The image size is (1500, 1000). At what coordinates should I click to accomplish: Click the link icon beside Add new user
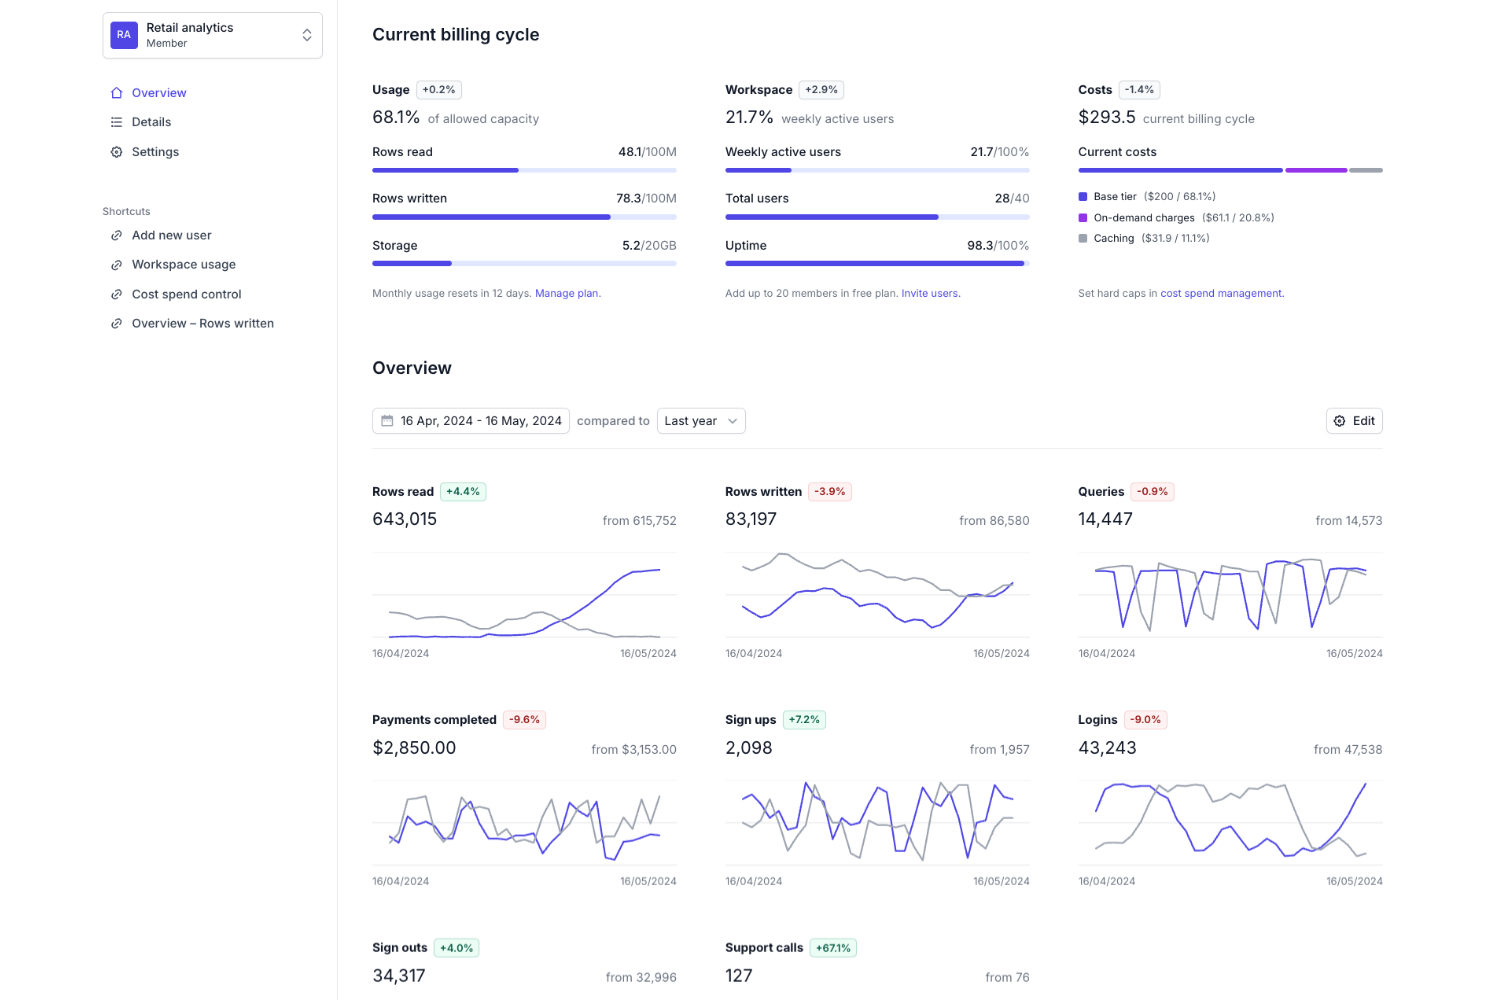point(117,234)
